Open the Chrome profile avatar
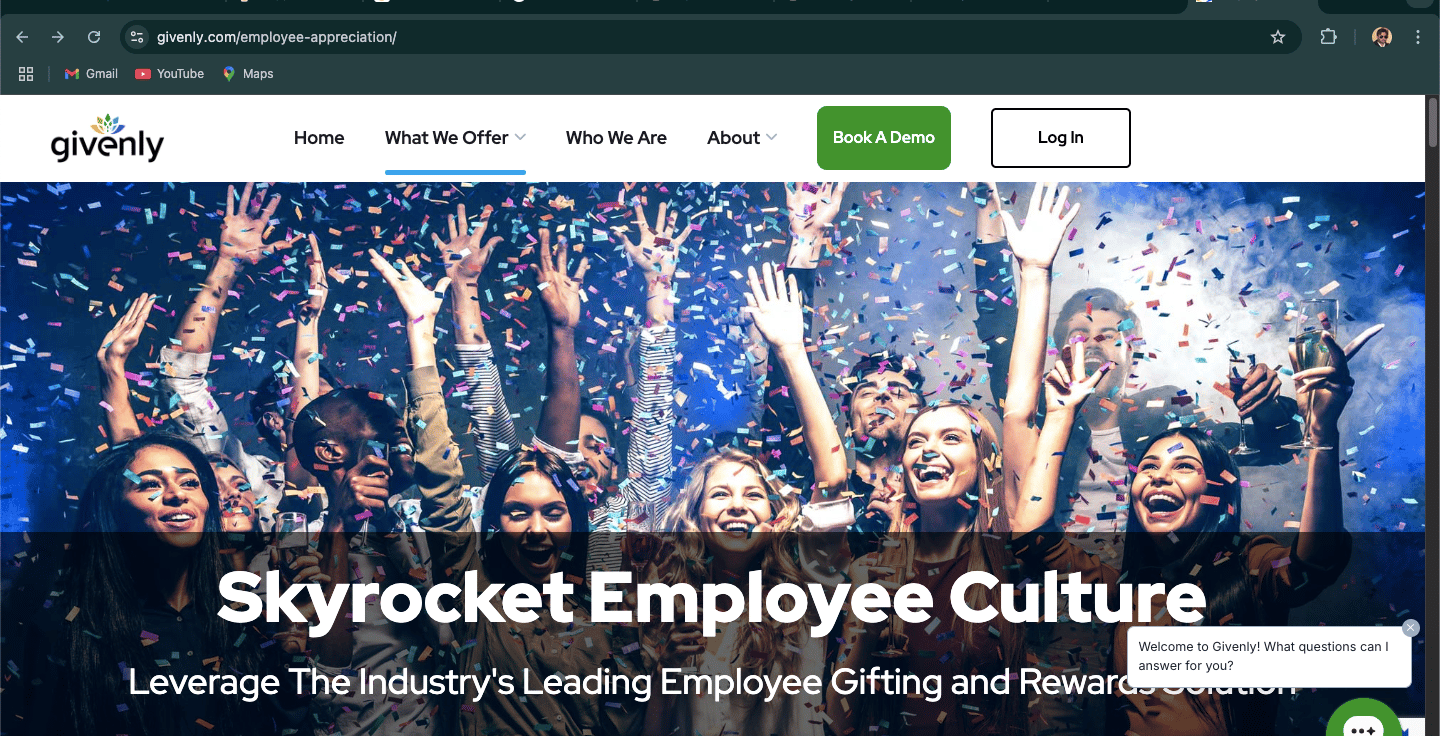This screenshot has width=1440, height=736. (x=1382, y=37)
